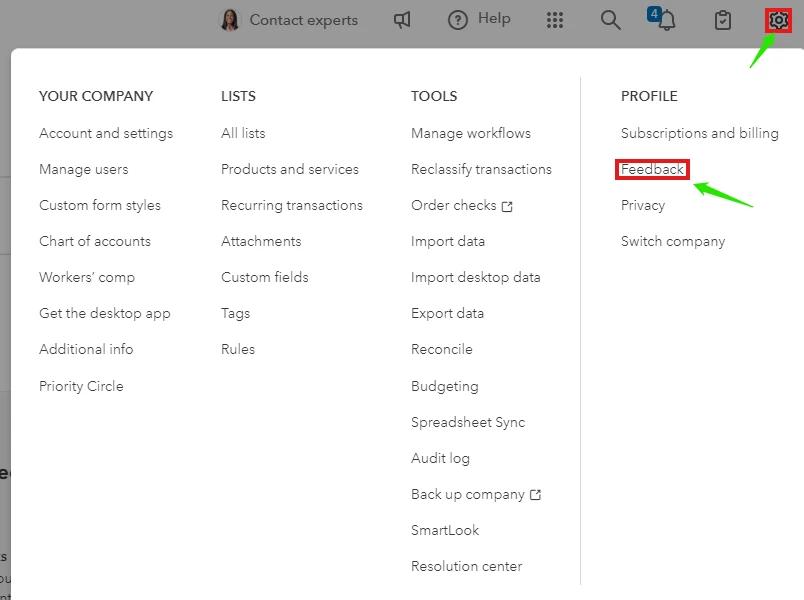The image size is (804, 600).
Task: Open Reconcile tool
Action: pos(441,349)
